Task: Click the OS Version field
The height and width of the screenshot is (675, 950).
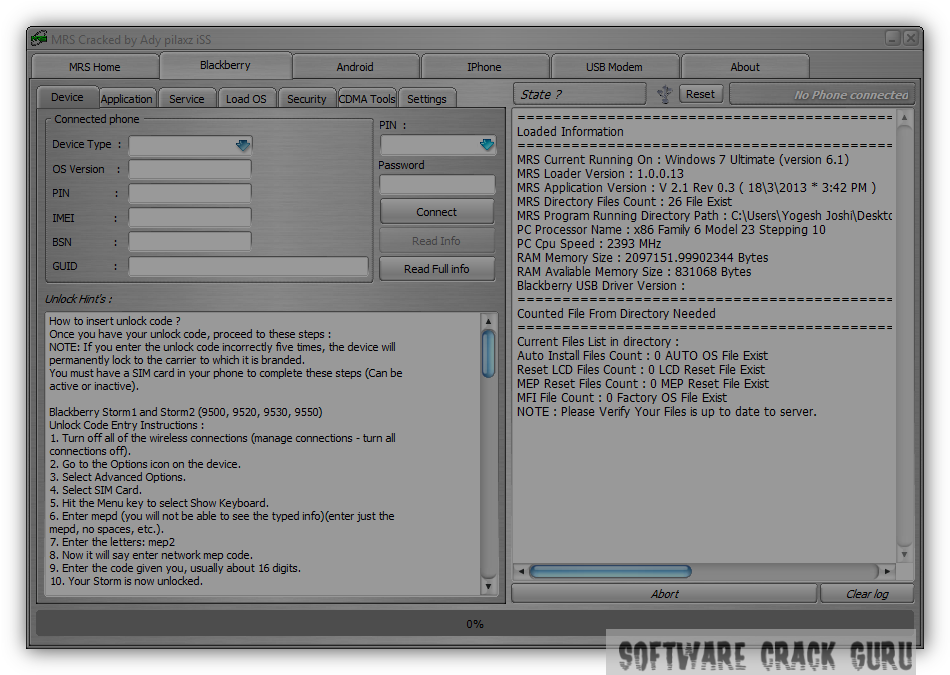Action: [x=190, y=169]
